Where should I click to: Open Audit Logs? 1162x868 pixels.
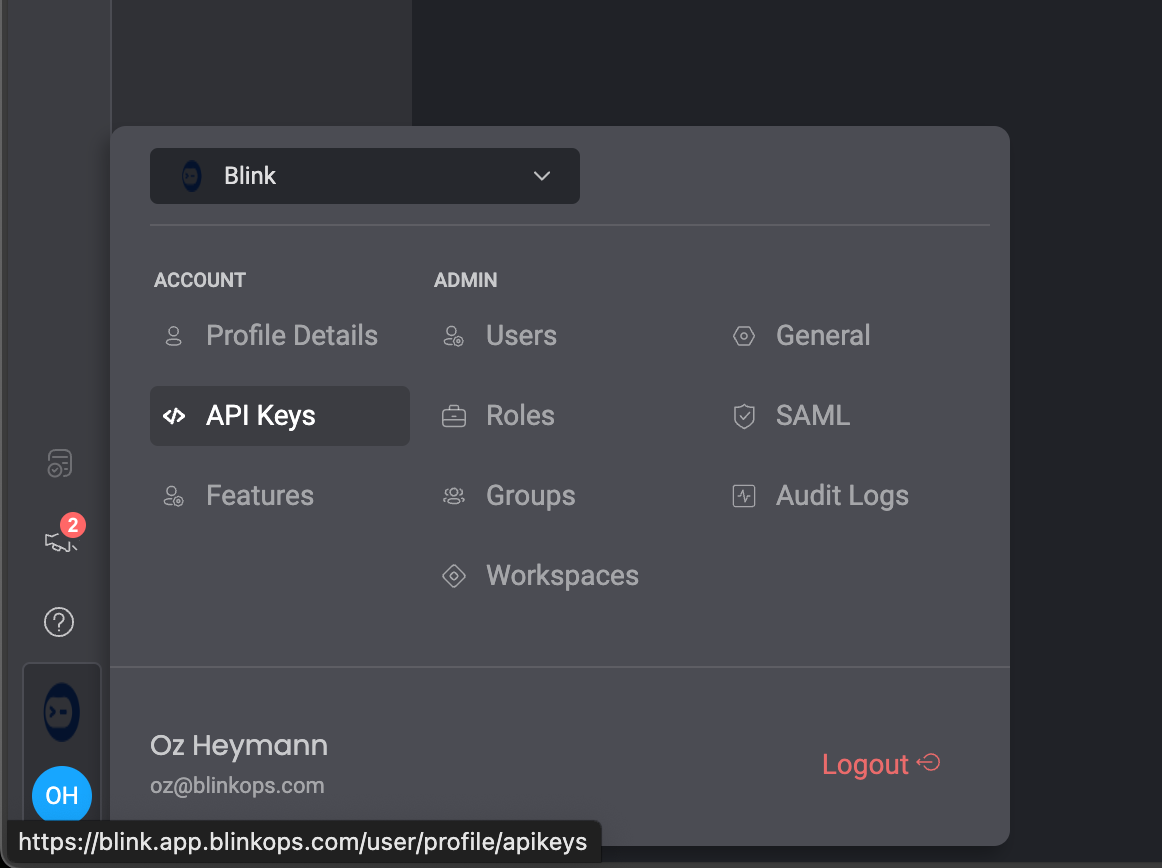[x=842, y=495]
